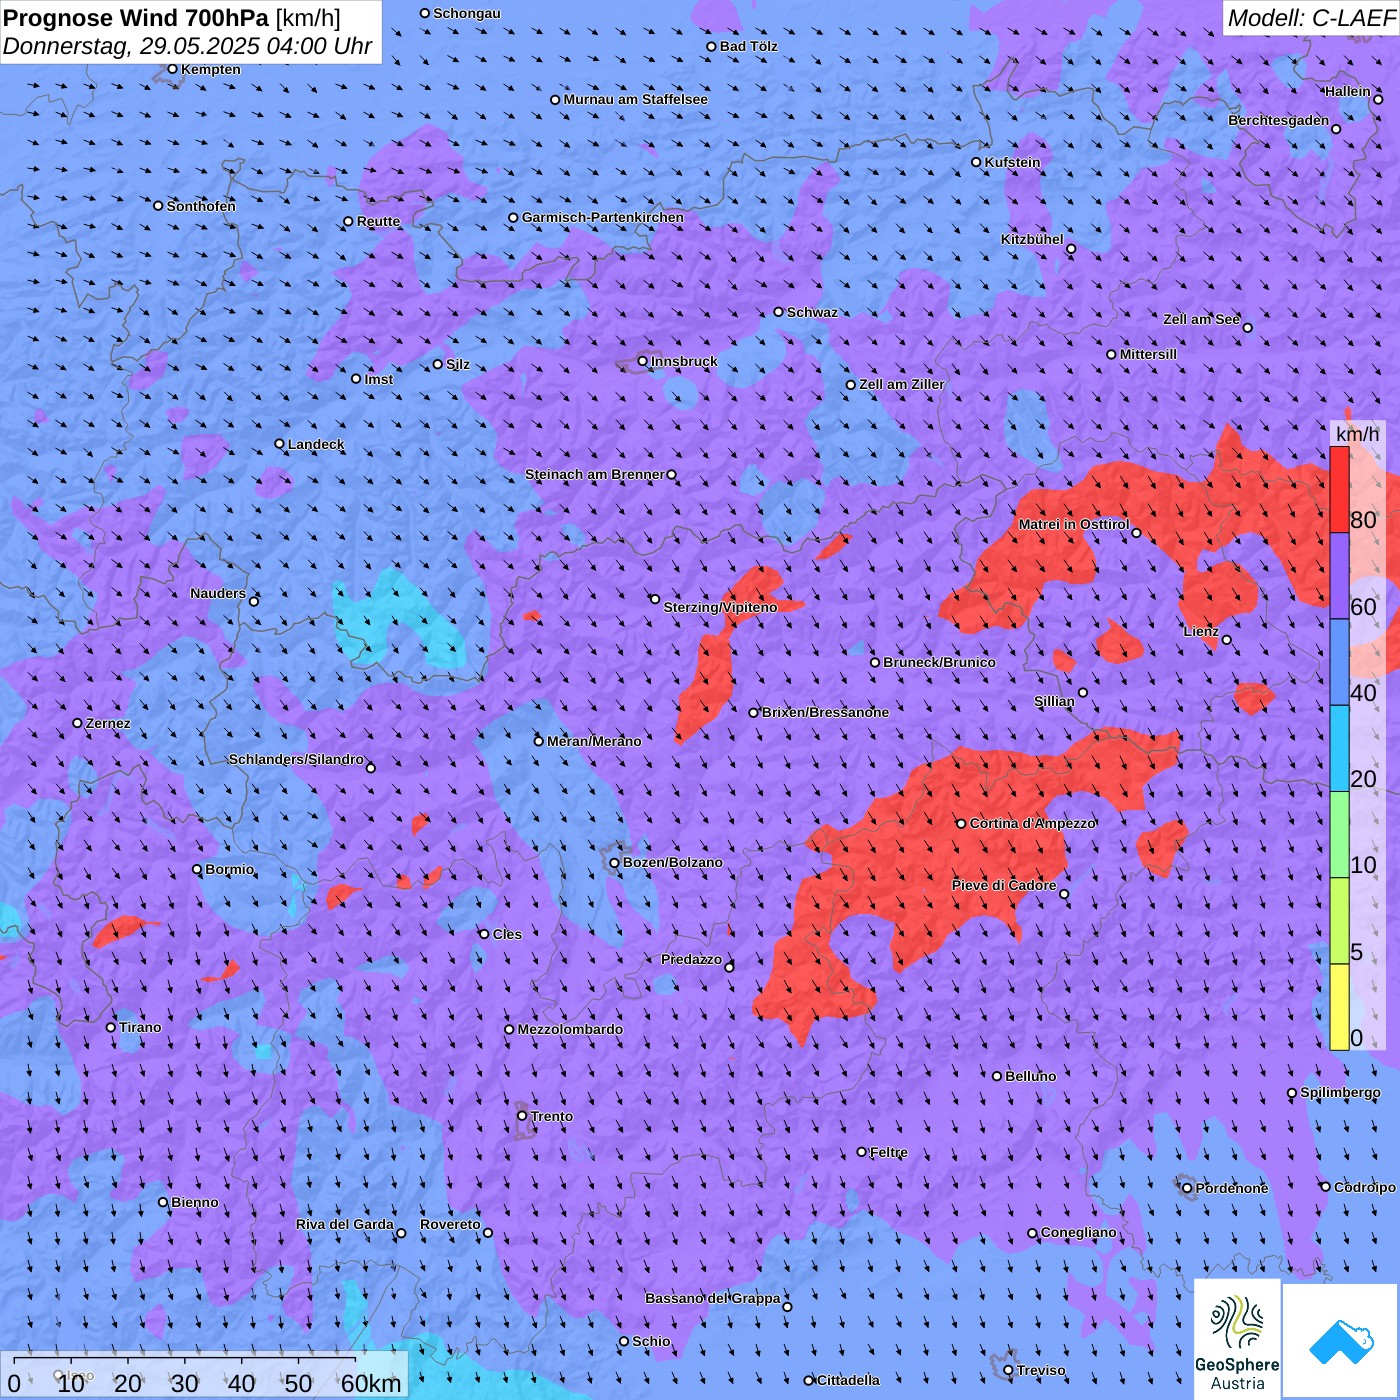1400x1400 pixels.
Task: Click the Lienz city label
Action: 1201,631
